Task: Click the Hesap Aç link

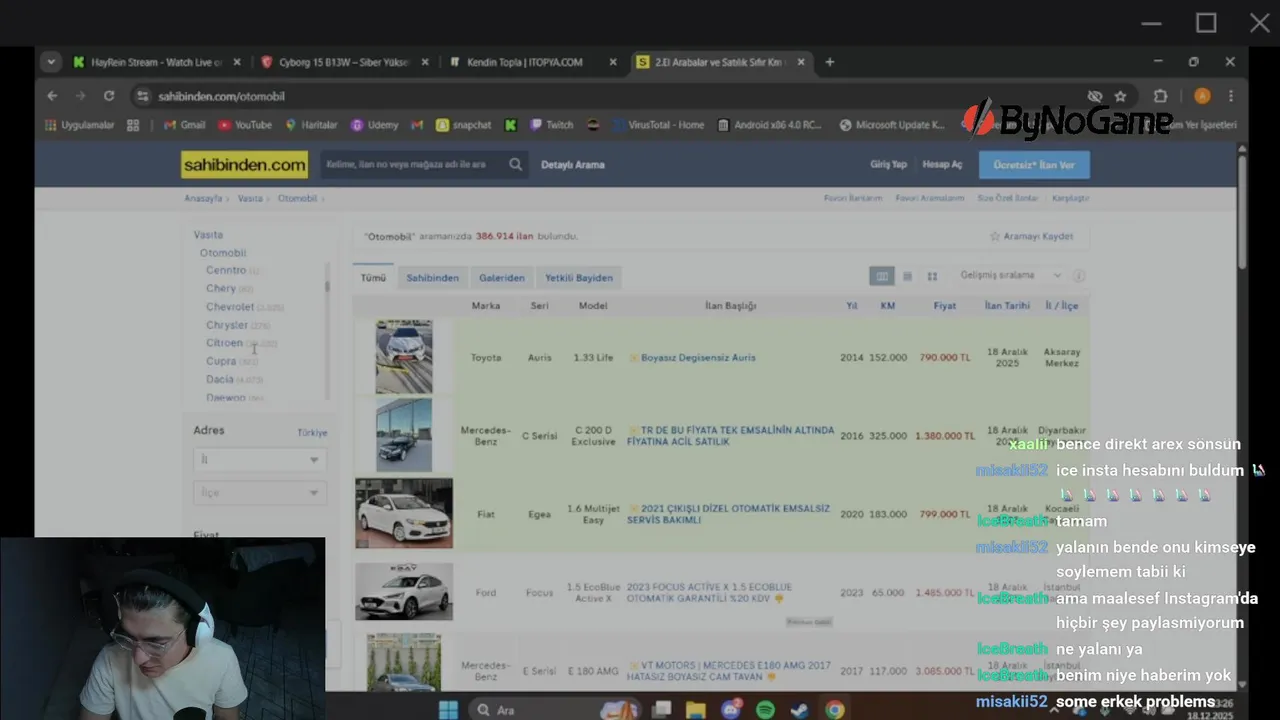Action: click(942, 165)
